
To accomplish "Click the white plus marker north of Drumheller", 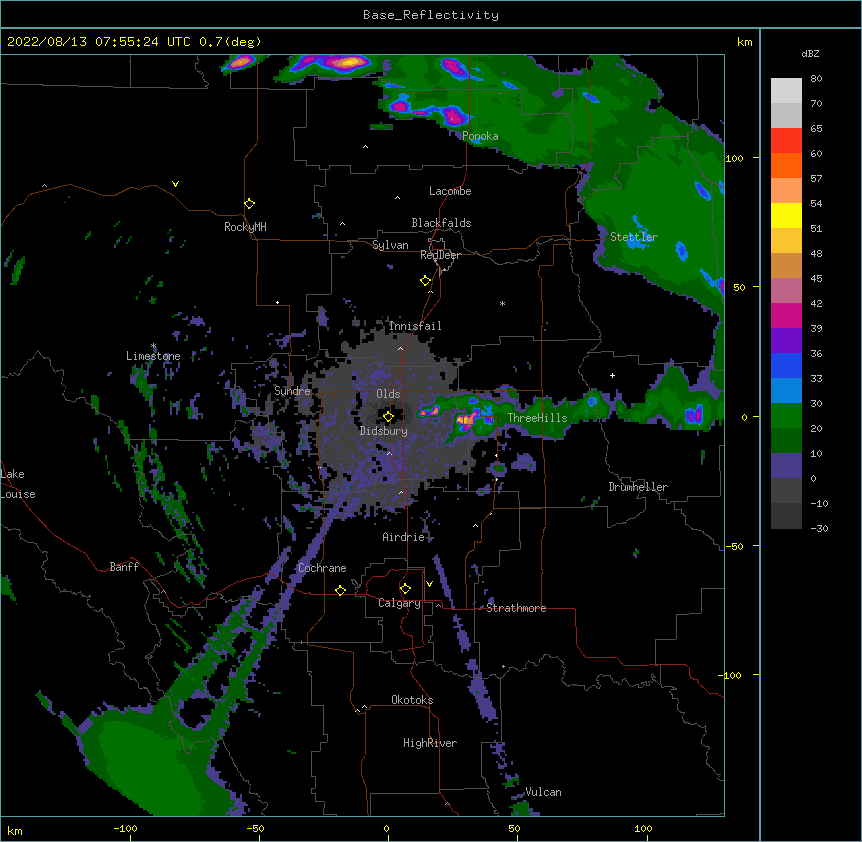I will click(612, 375).
